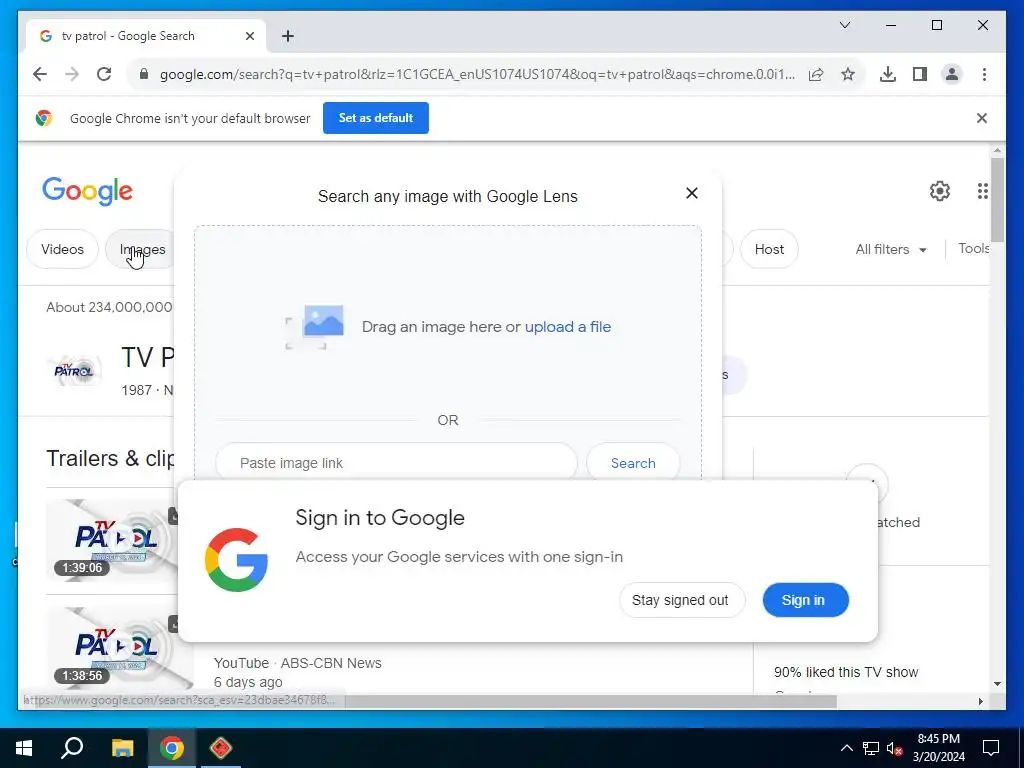This screenshot has height=768, width=1024.
Task: Close the Google Lens dialog
Action: 692,193
